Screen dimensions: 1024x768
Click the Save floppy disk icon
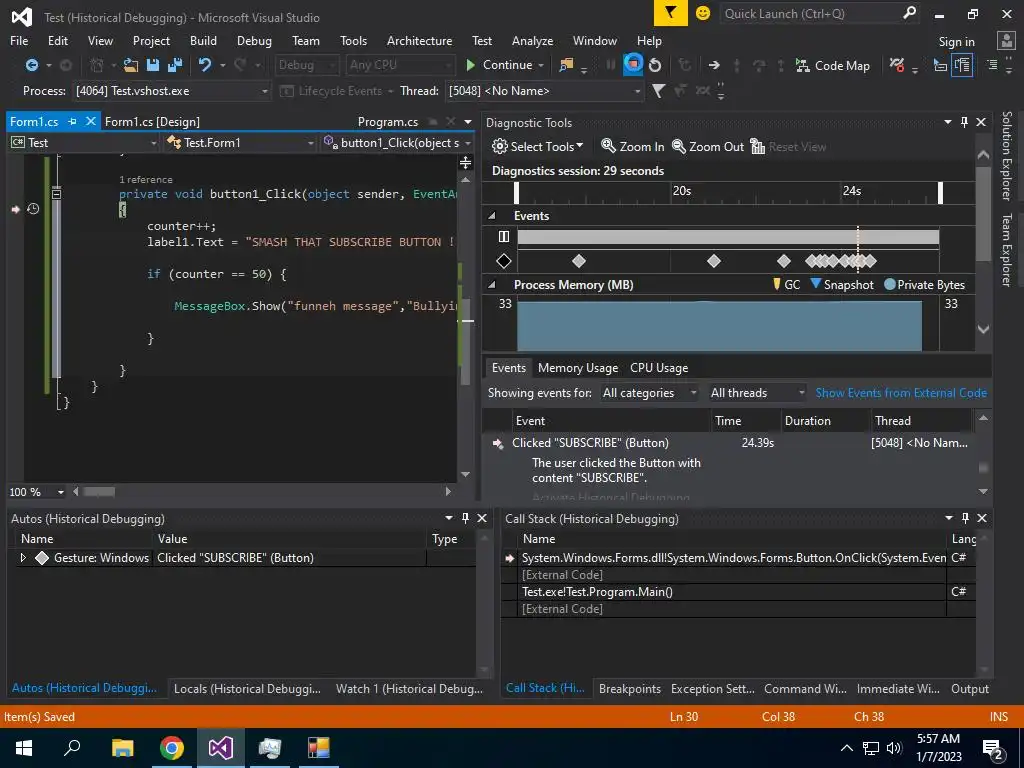(x=153, y=65)
